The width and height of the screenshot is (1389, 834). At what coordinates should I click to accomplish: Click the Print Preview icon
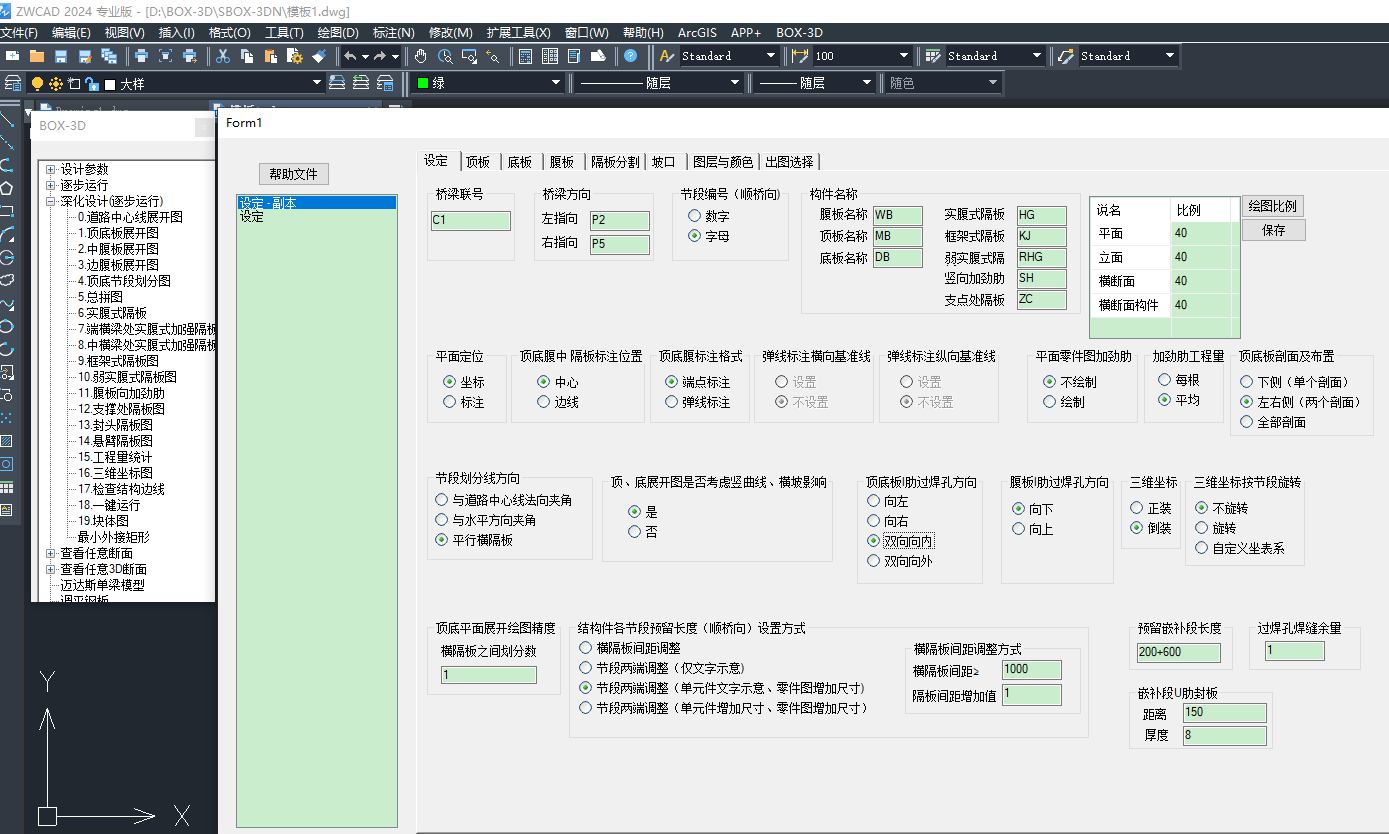pyautogui.click(x=166, y=56)
